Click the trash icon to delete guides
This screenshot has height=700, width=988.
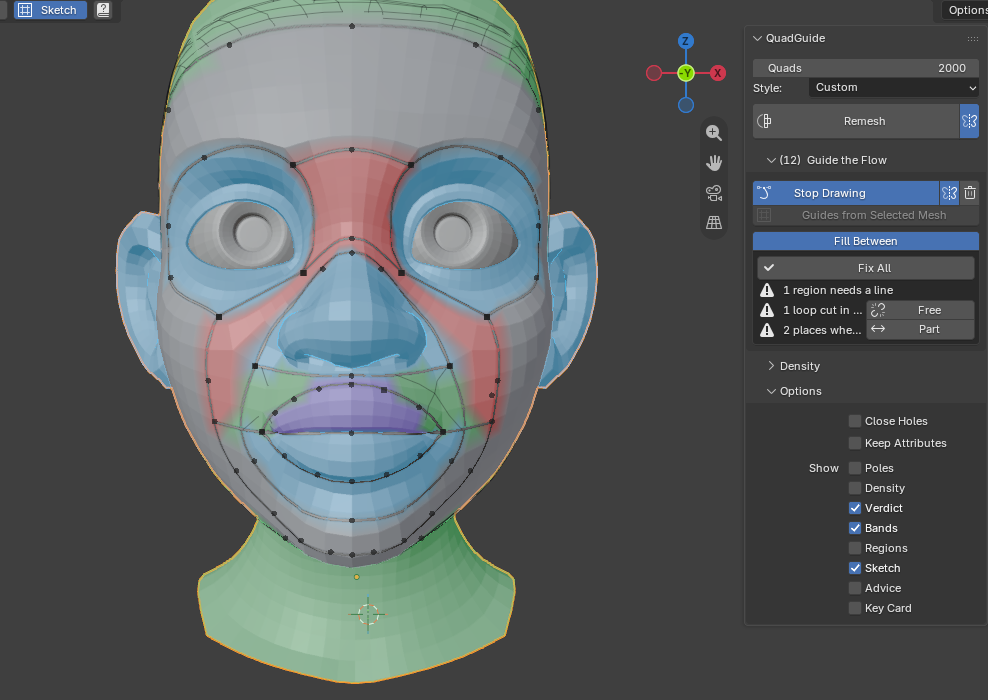[970, 193]
